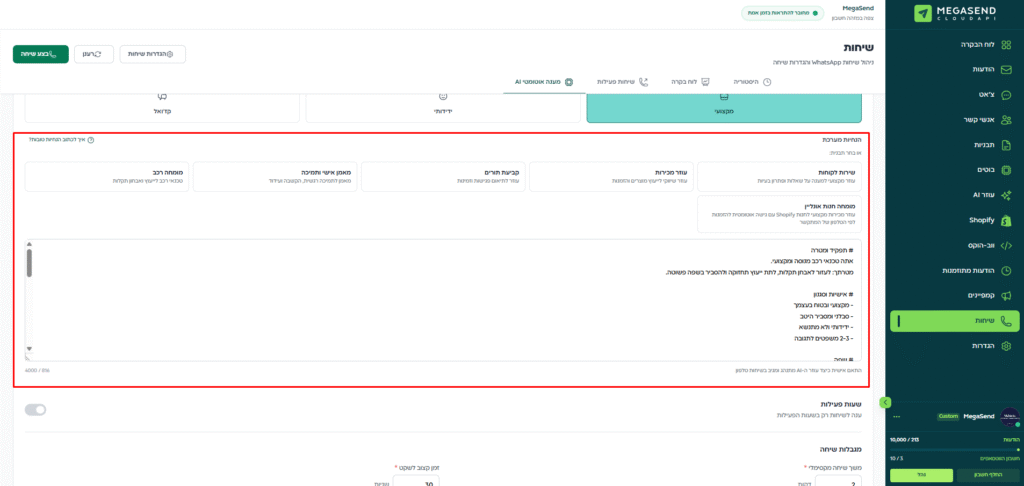Click the help icon next to prompt guide
This screenshot has width=1024, height=486.
91,140
